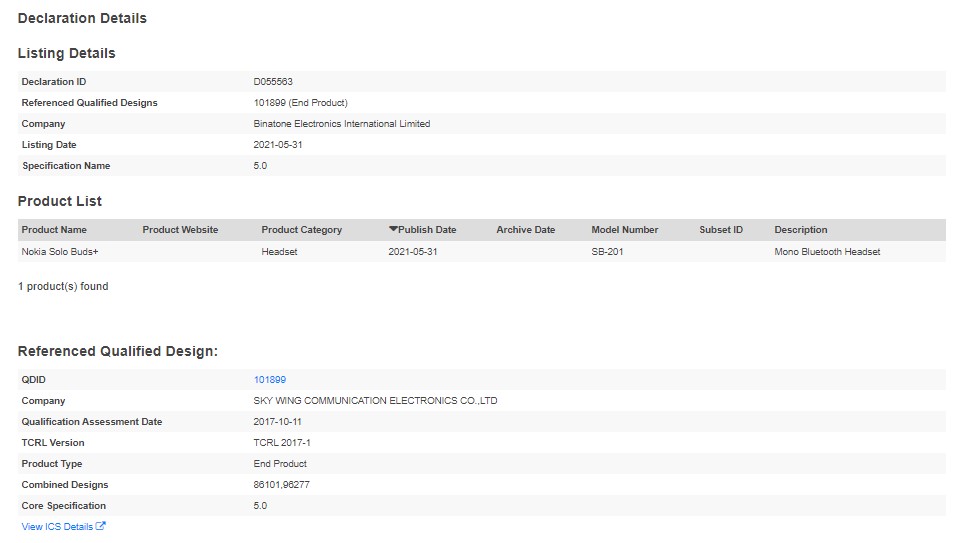Image resolution: width=954 pixels, height=543 pixels.
Task: Select Nokia Solo Buds+ product name cell
Action: tap(60, 251)
